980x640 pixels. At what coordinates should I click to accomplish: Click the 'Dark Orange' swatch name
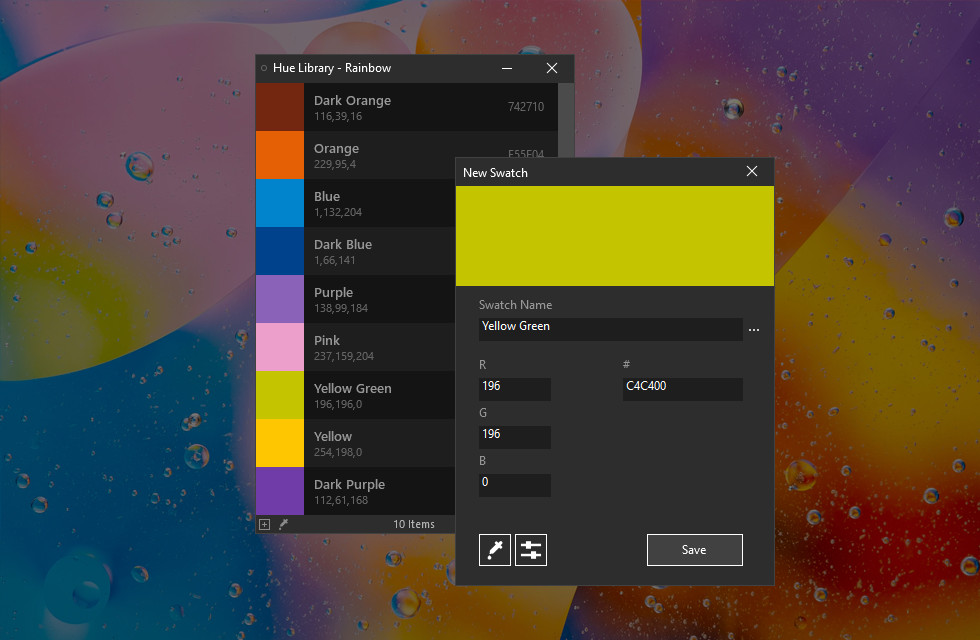[x=352, y=101]
